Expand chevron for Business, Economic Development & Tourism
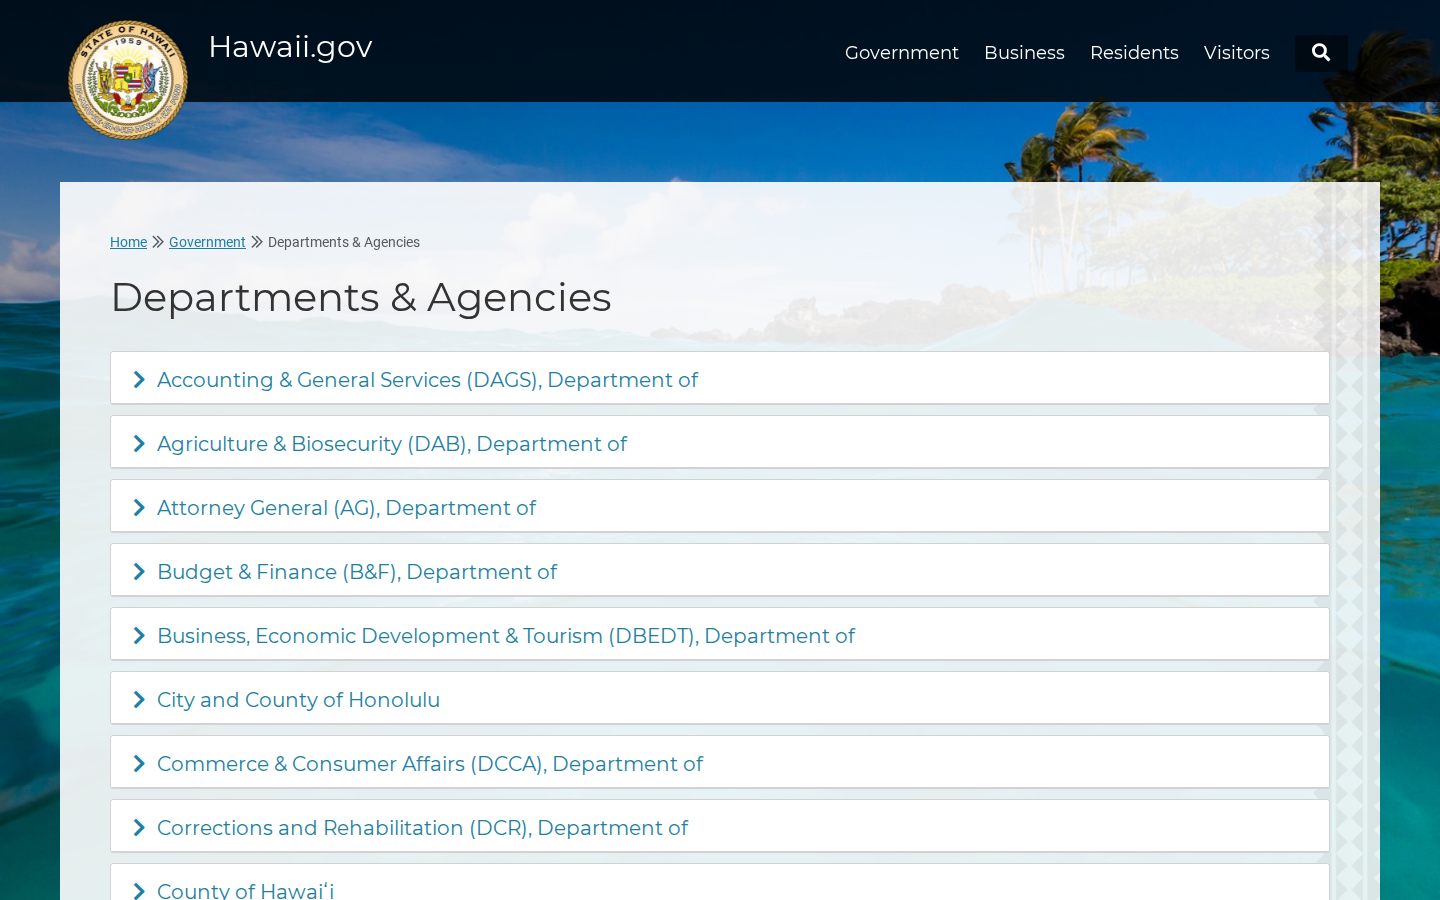 (x=139, y=636)
